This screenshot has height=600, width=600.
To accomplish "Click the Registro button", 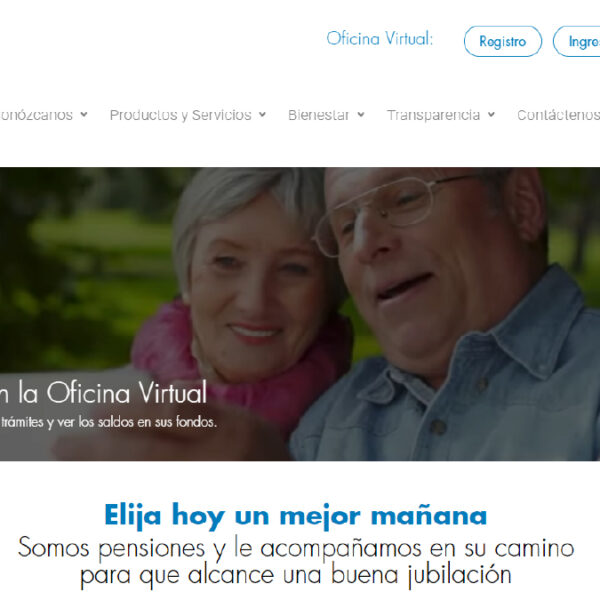I will (x=502, y=41).
